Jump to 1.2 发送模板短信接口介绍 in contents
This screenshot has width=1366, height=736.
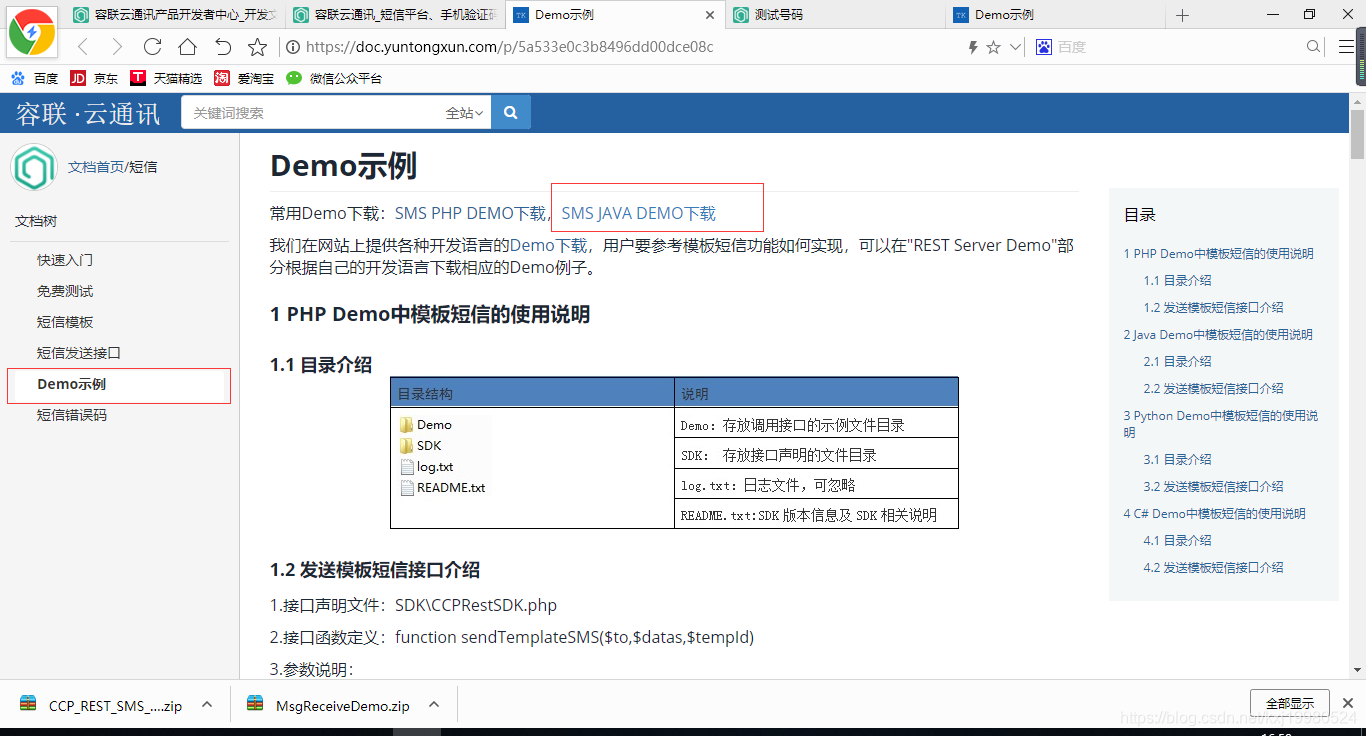click(1213, 308)
